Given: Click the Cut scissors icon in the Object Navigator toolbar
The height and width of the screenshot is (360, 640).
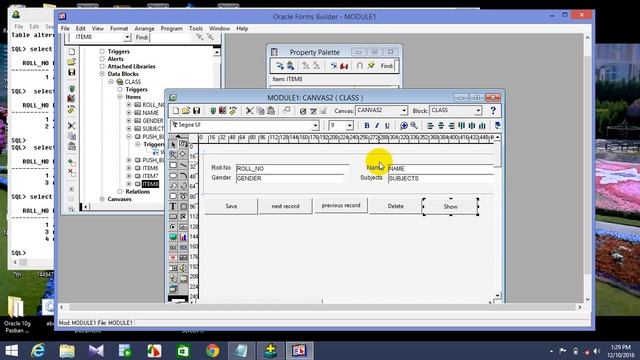Looking at the screenshot, I should [71, 126].
